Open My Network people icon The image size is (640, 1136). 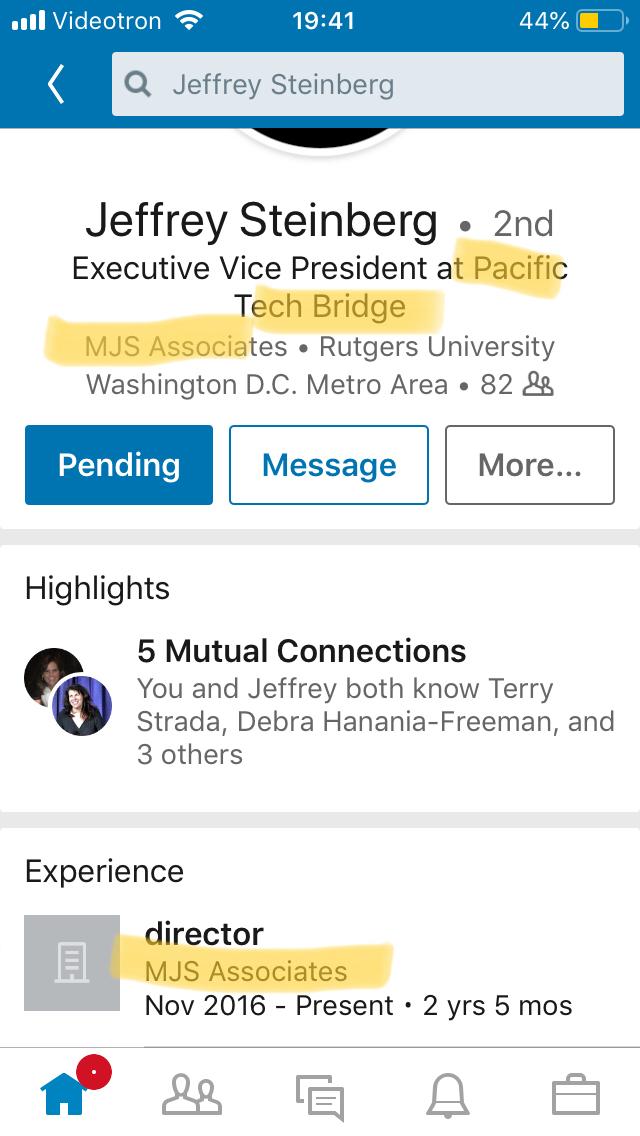point(191,1095)
